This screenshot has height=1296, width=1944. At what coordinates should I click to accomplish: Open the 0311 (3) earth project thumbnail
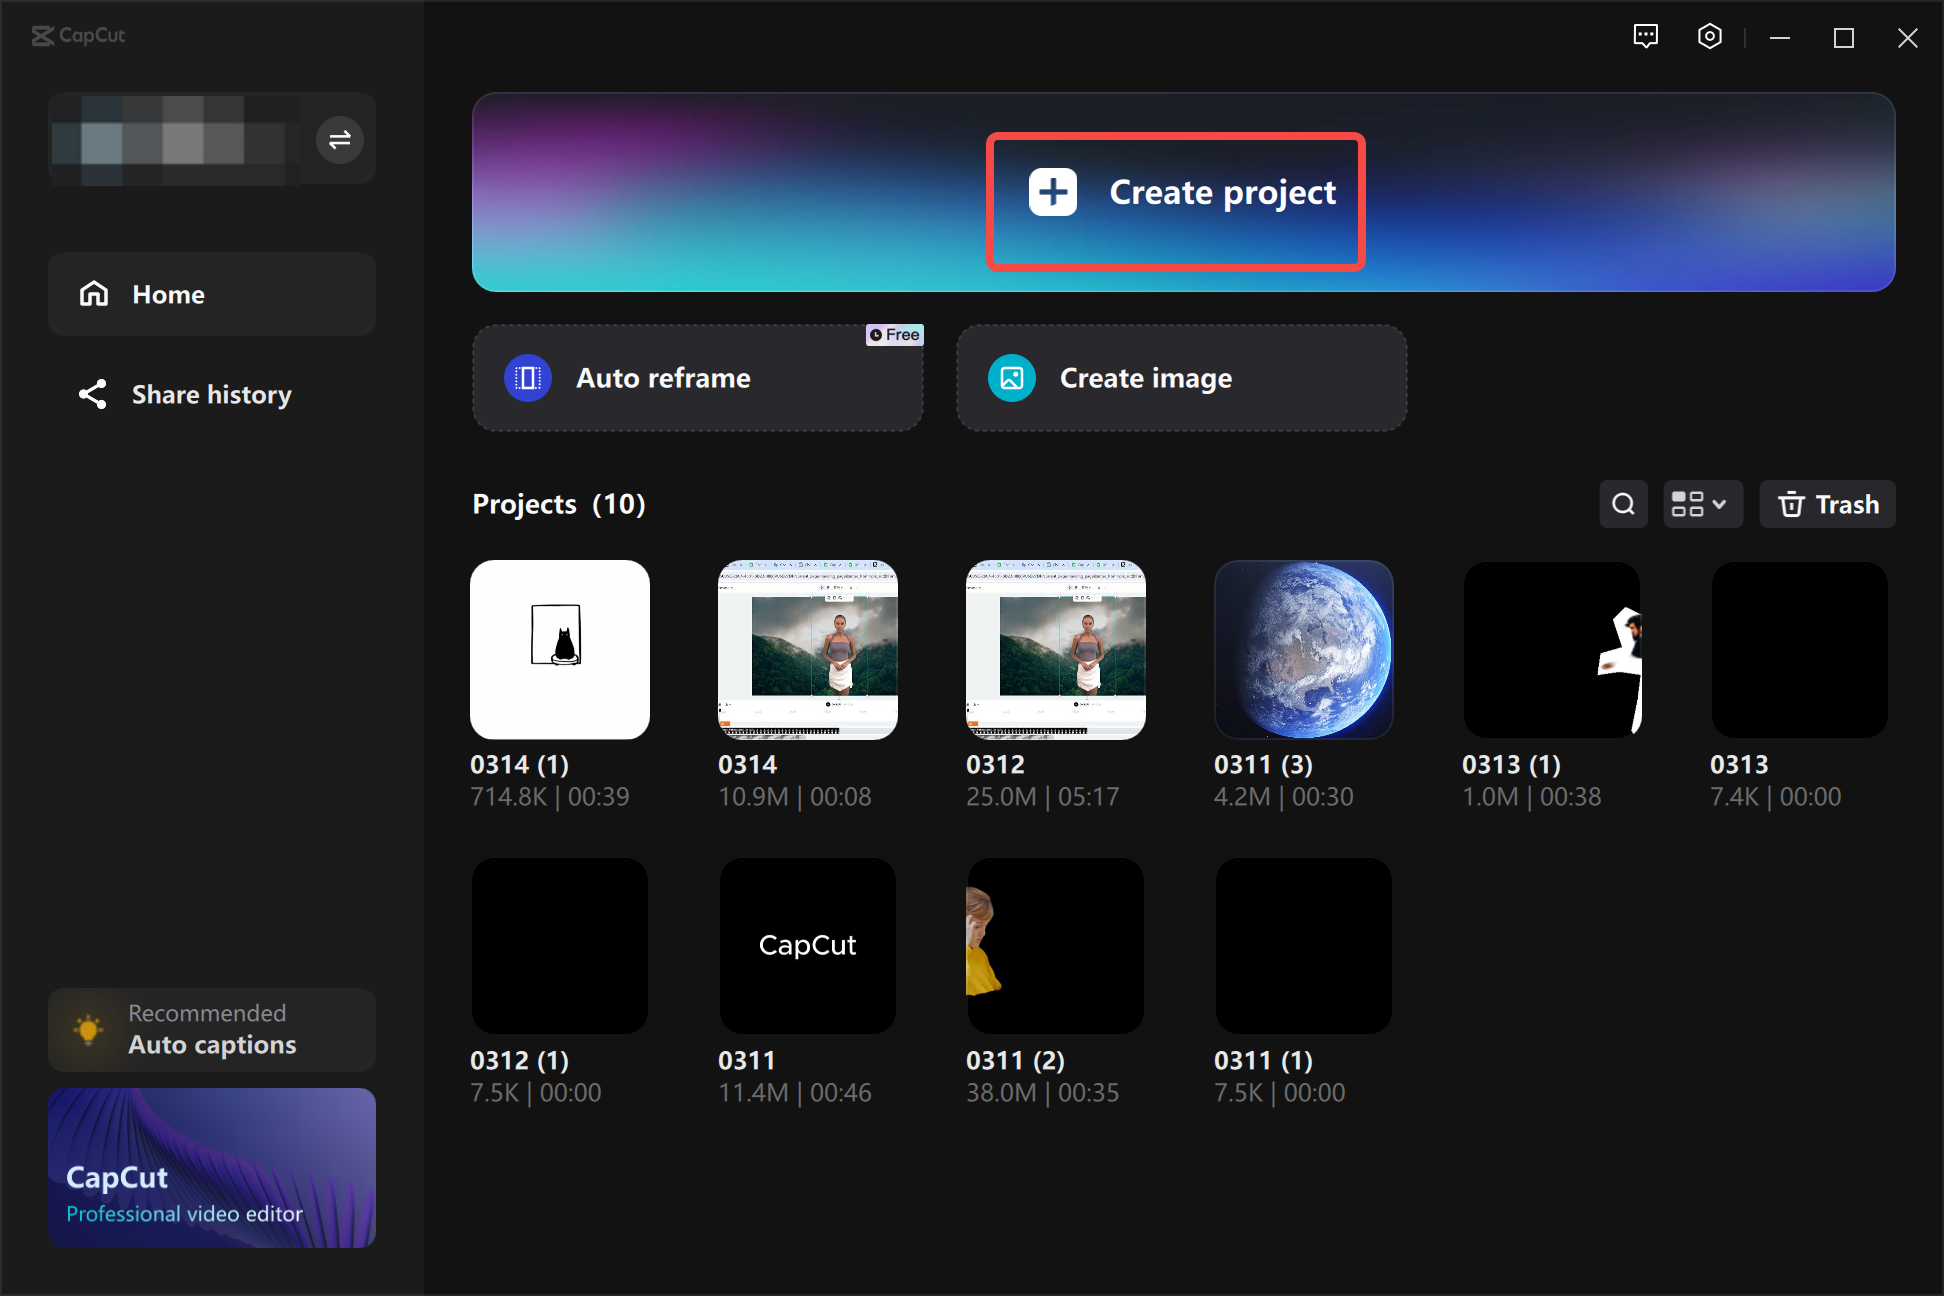pos(1303,650)
